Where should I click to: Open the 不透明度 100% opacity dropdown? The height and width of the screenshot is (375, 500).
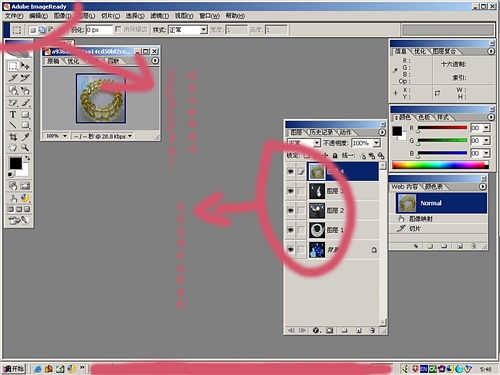376,143
